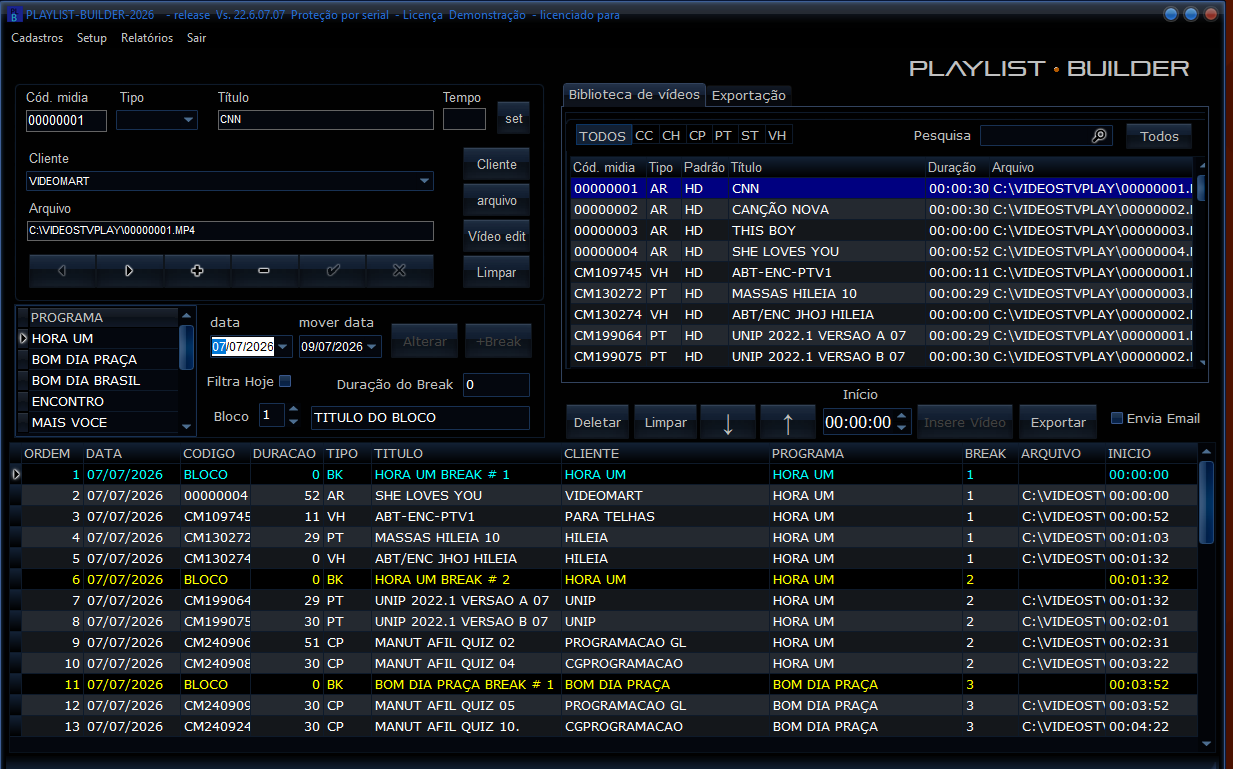The height and width of the screenshot is (769, 1233).
Task: Click the magnifier icon in Pesquisa field
Action: (1099, 136)
